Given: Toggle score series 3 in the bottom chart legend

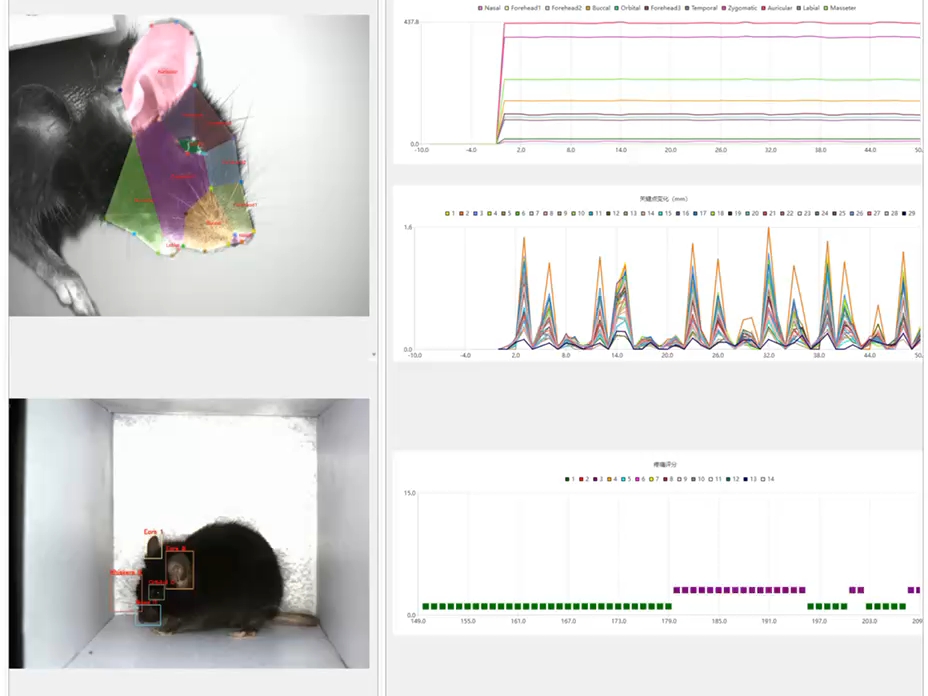Looking at the screenshot, I should (598, 479).
